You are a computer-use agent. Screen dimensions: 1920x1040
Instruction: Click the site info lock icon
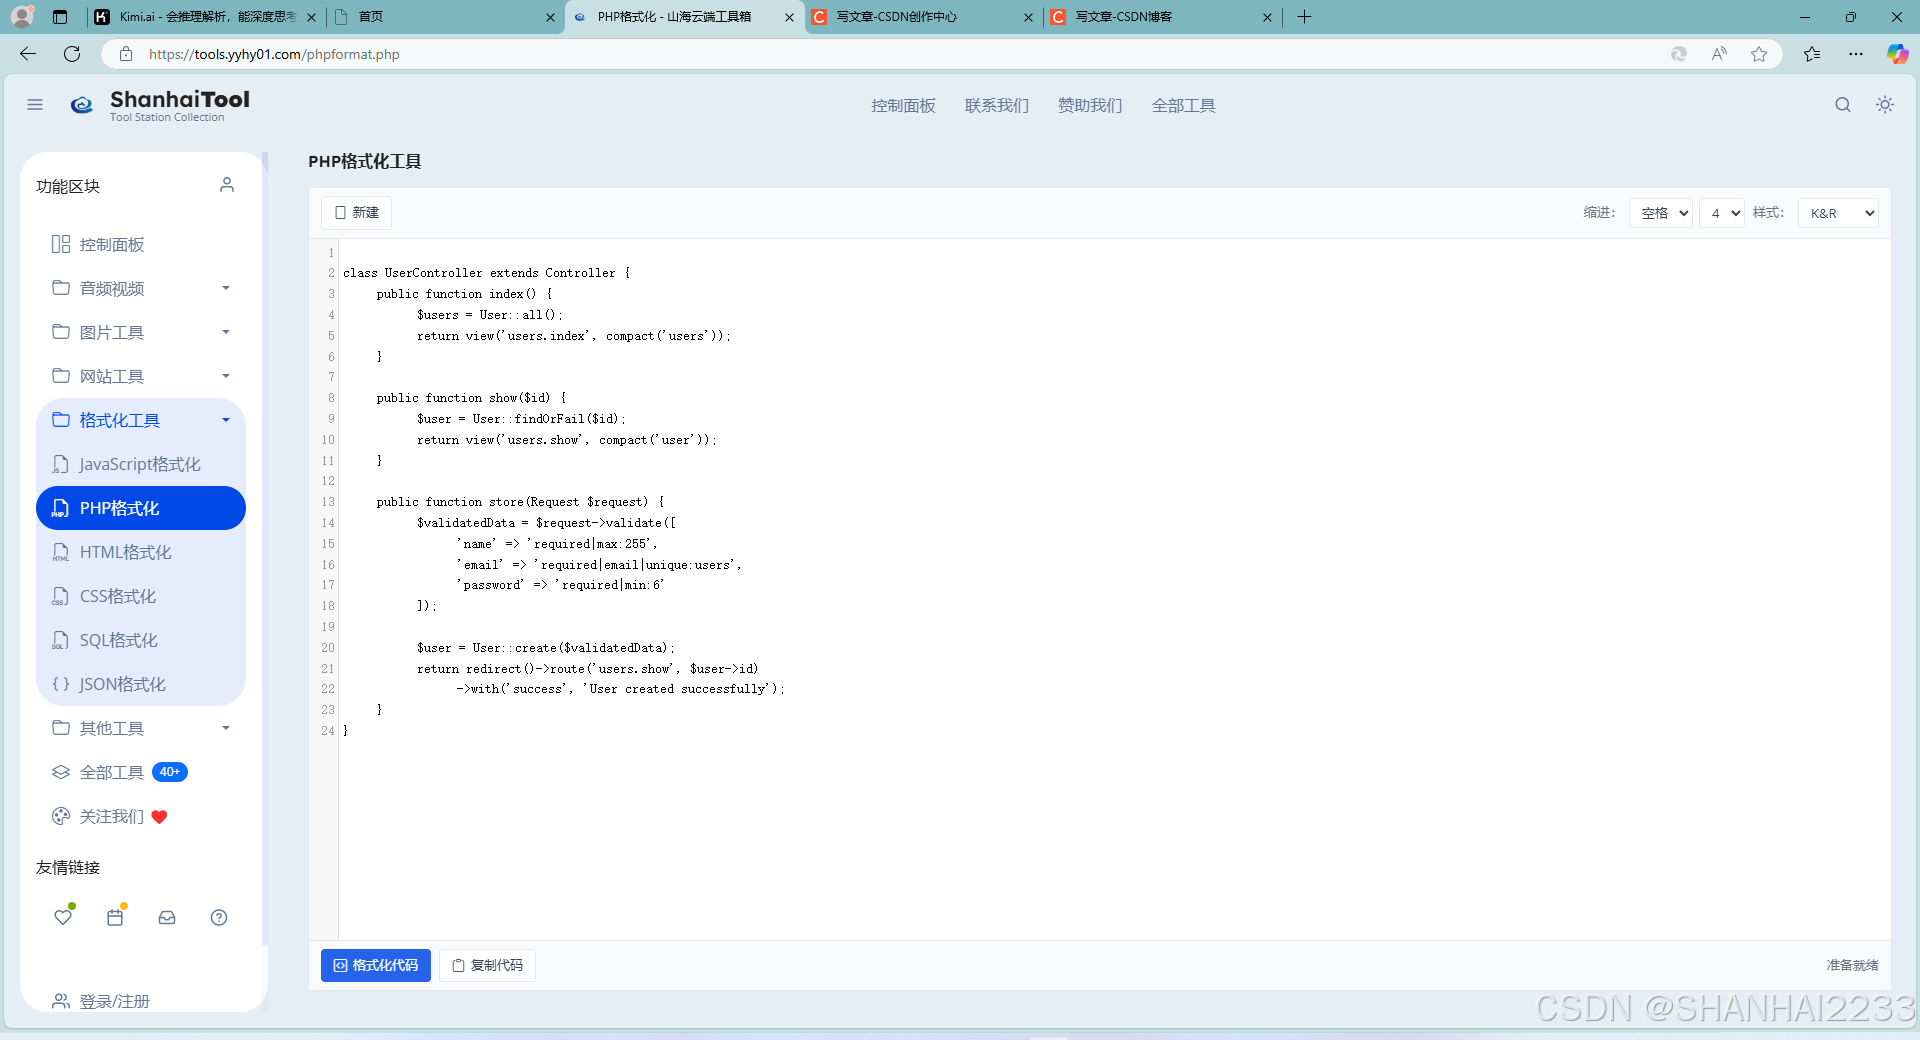pyautogui.click(x=126, y=54)
